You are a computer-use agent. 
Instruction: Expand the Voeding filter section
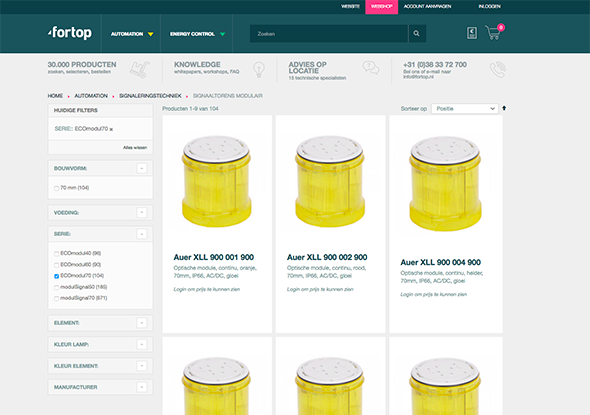pos(141,213)
